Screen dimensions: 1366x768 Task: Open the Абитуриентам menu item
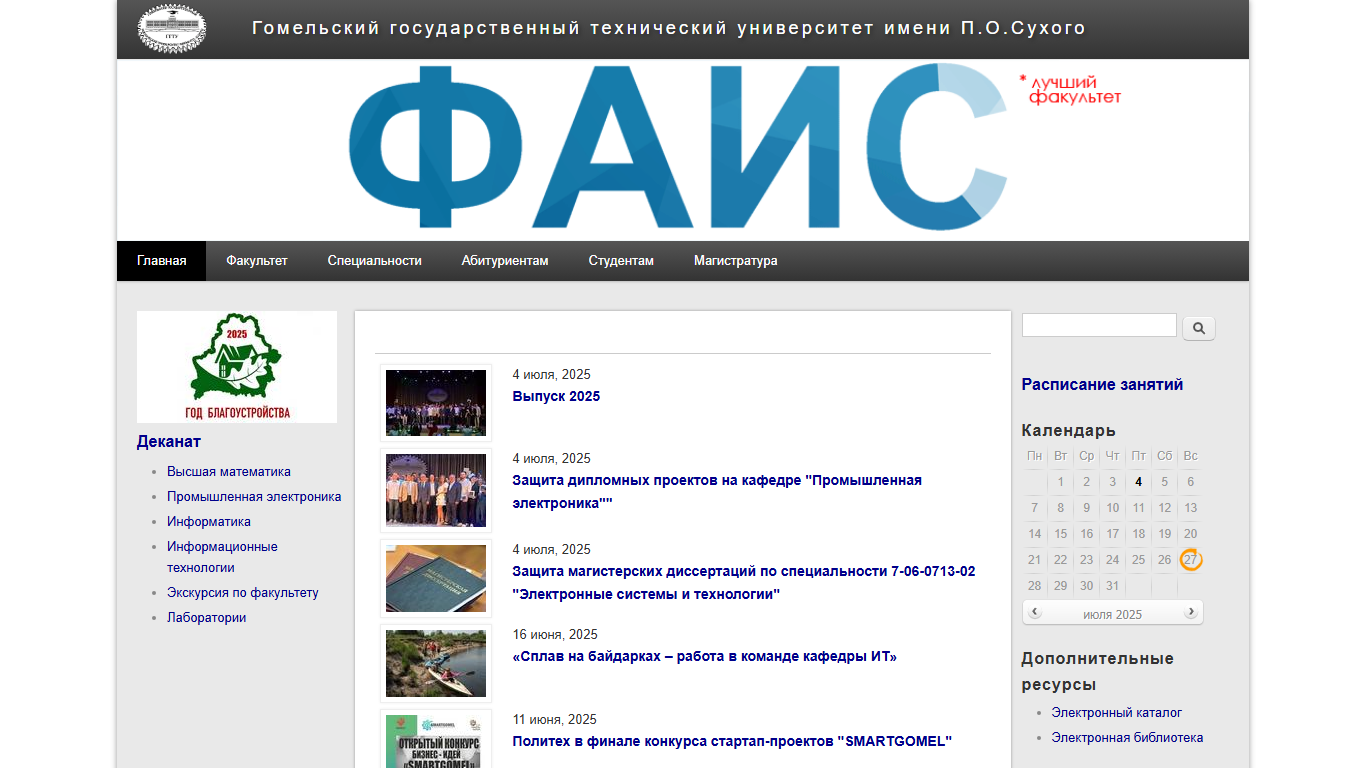pos(505,261)
